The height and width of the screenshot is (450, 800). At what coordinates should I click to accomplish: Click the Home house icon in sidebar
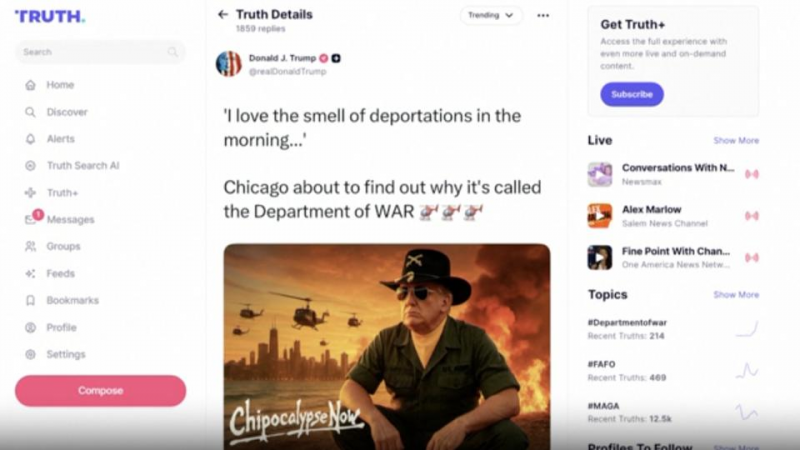31,85
